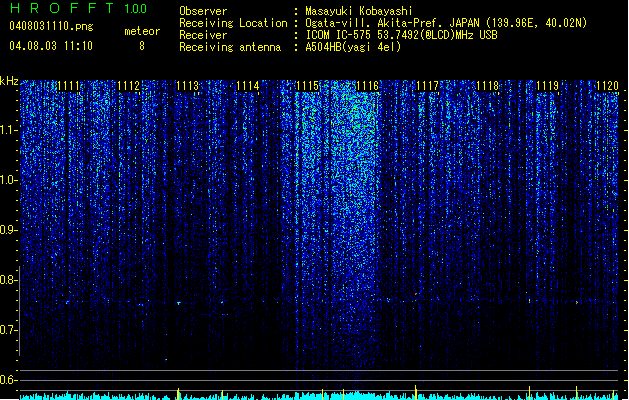629x400 pixels.
Task: Click the 1115 time marker
Action: pos(307,86)
